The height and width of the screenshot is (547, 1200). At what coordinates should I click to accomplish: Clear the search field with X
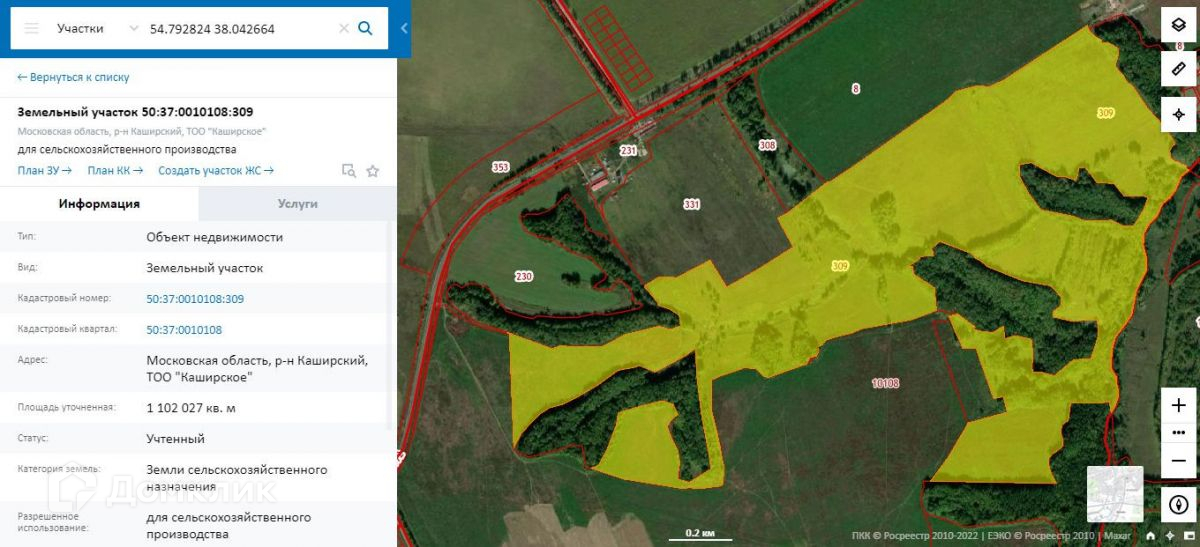[x=344, y=29]
